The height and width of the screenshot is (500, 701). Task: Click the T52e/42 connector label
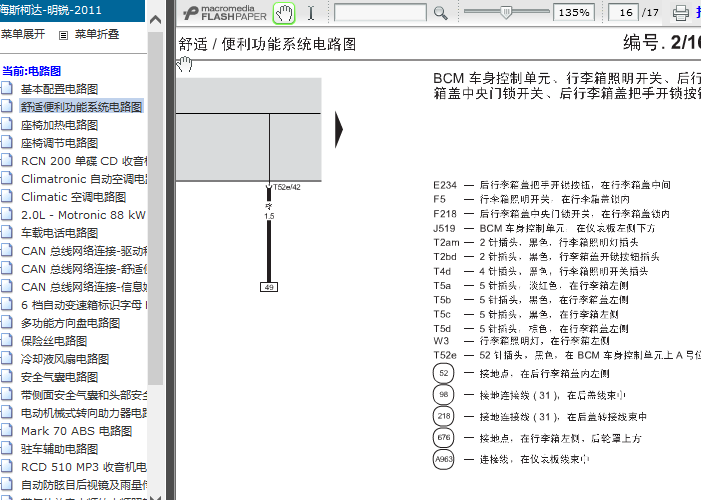[x=287, y=187]
